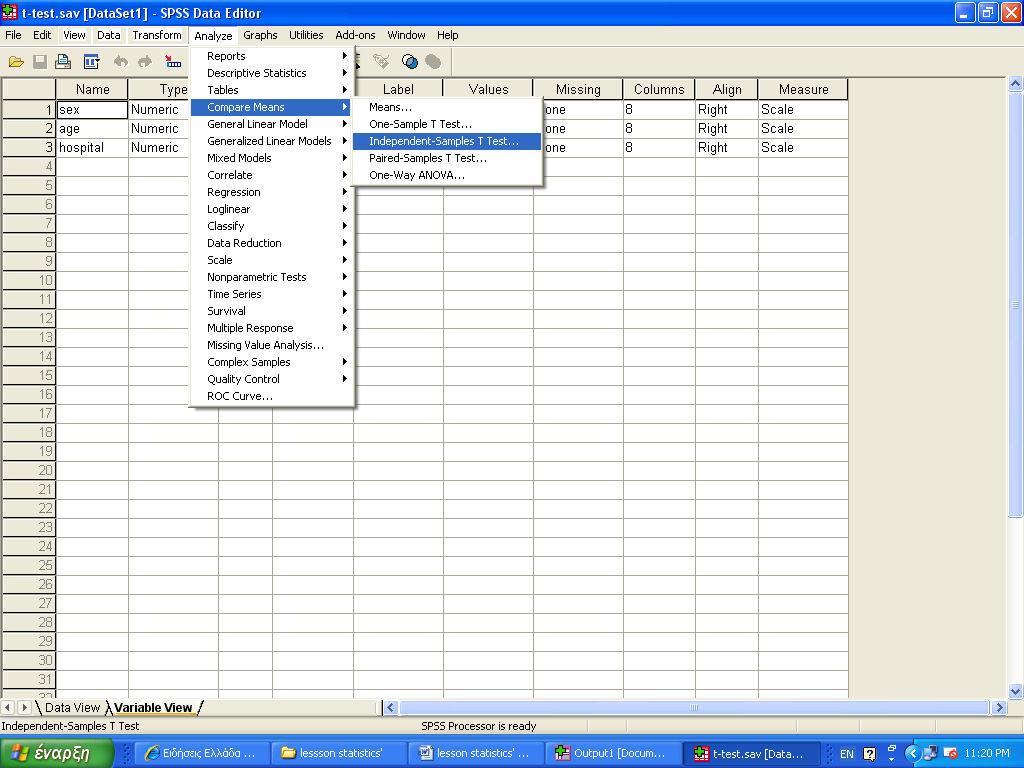This screenshot has width=1024, height=768.
Task: Select the Variable View tab
Action: 153,707
